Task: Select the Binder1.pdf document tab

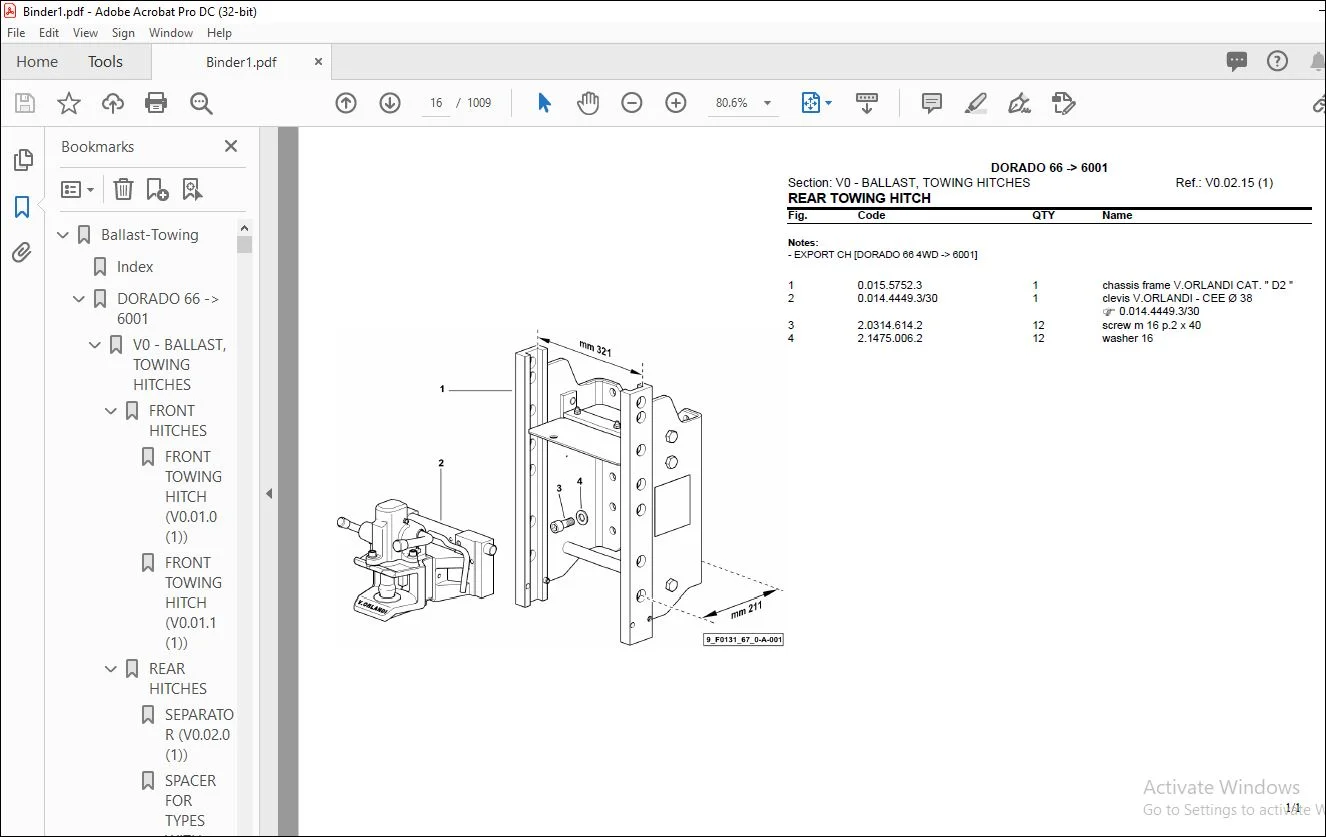Action: coord(241,62)
